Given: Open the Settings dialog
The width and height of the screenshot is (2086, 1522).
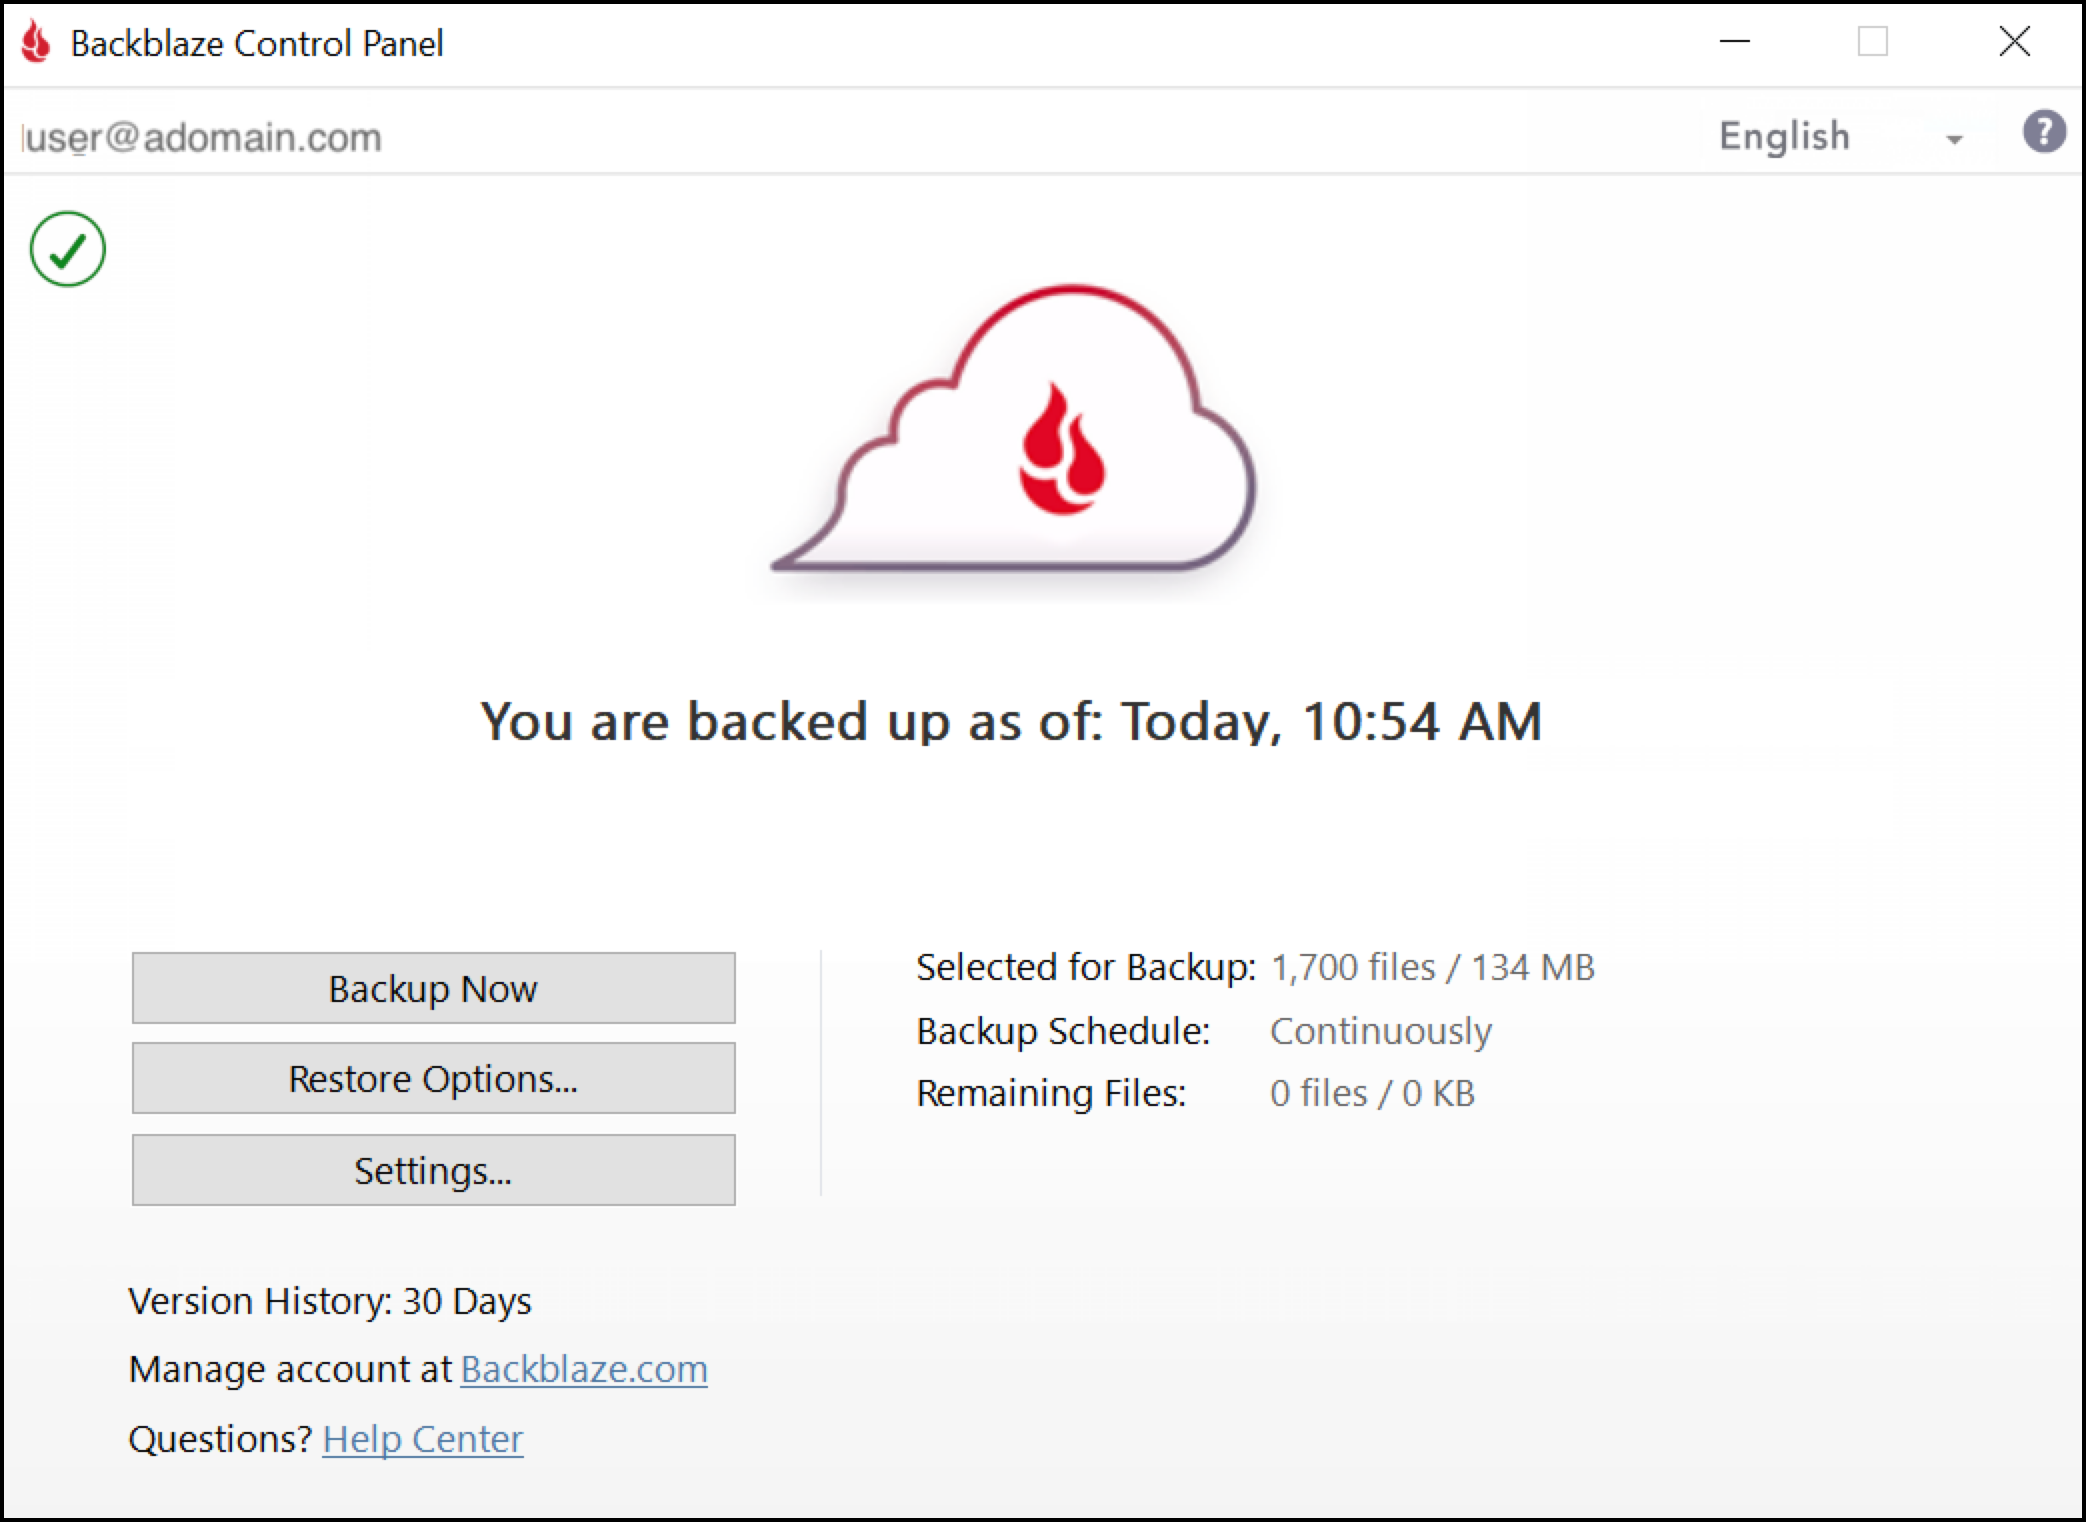Looking at the screenshot, I should point(433,1170).
